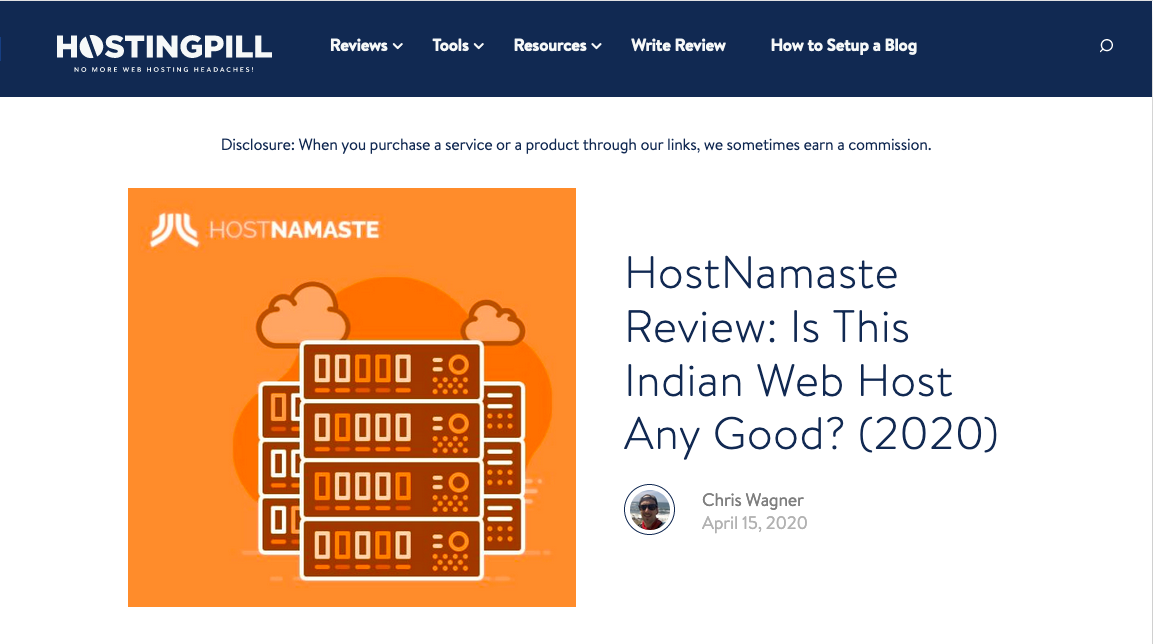Expand the Tools dropdown chevron
Screen dimensions: 1153x644
pyautogui.click(x=479, y=46)
